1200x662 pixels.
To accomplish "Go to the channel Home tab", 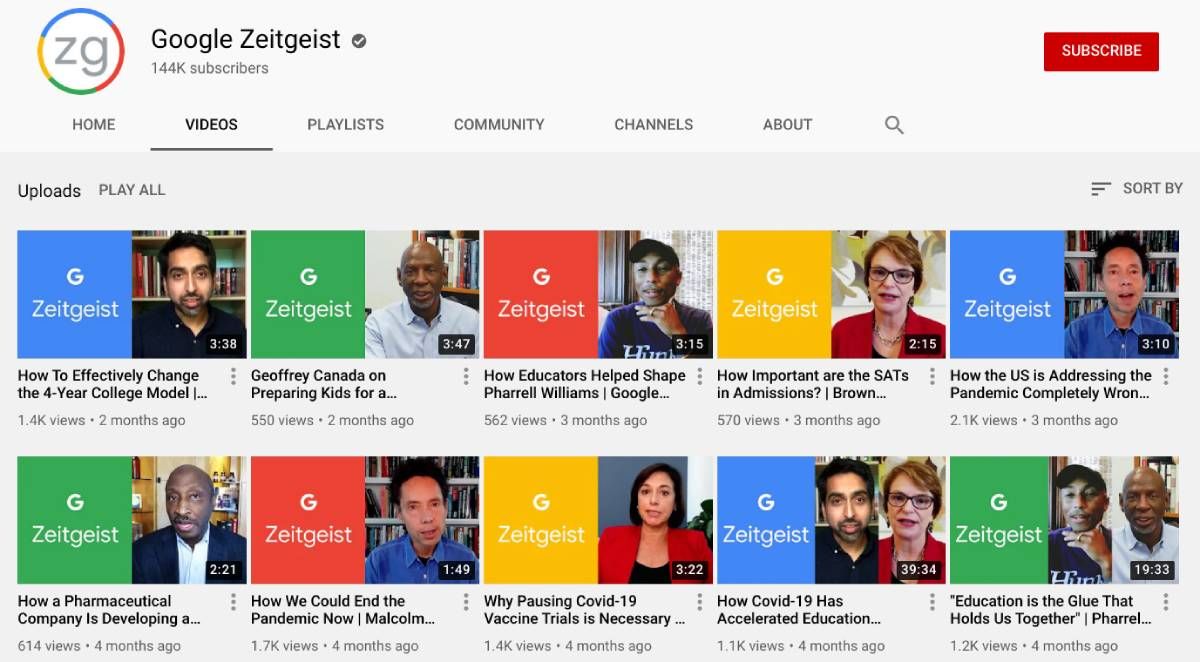I will pos(94,125).
